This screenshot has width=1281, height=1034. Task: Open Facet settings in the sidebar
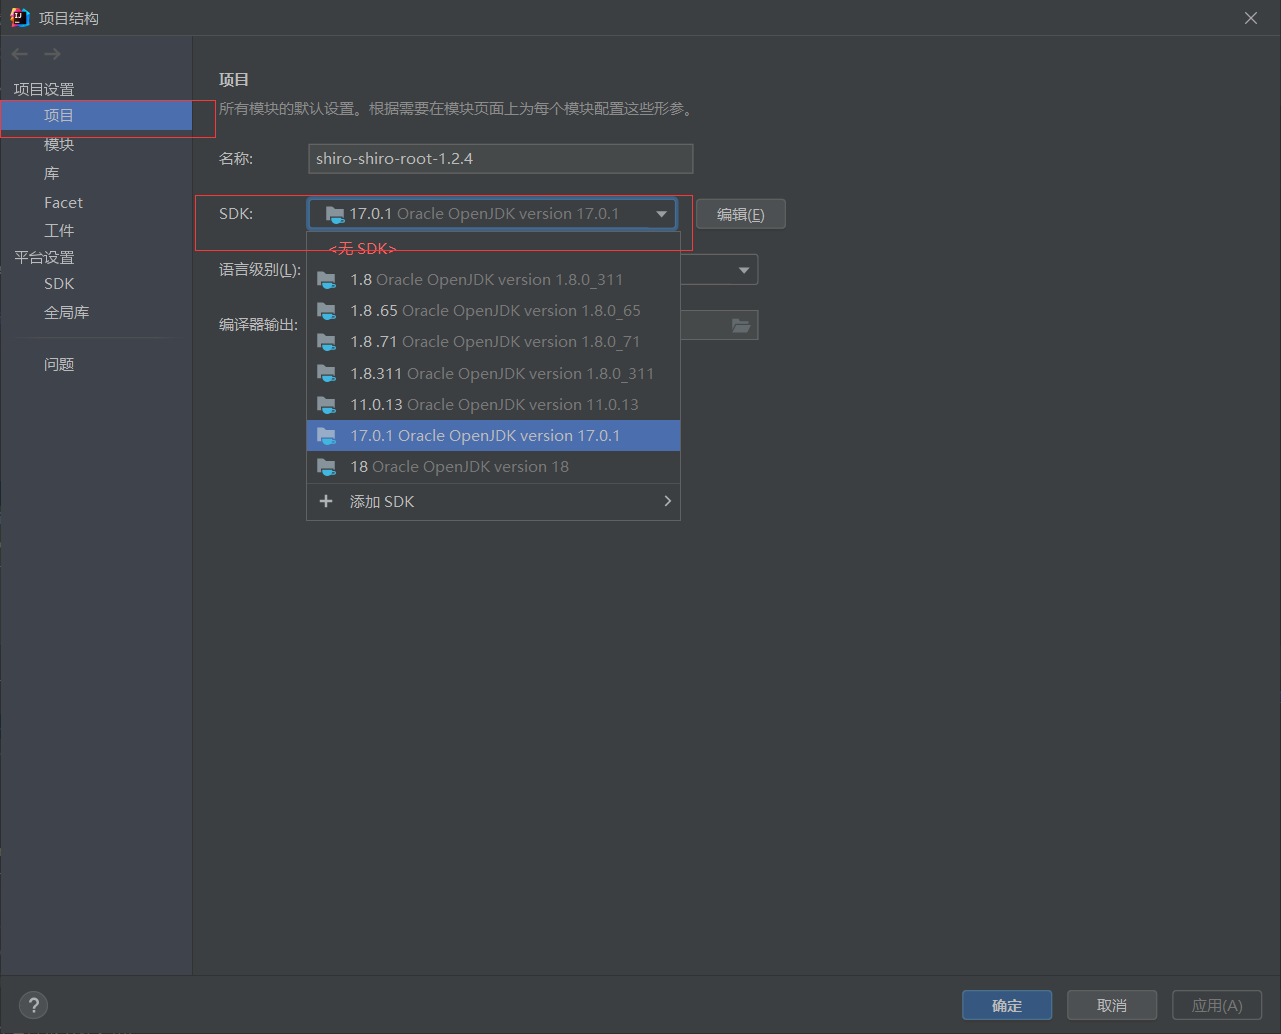tap(63, 202)
